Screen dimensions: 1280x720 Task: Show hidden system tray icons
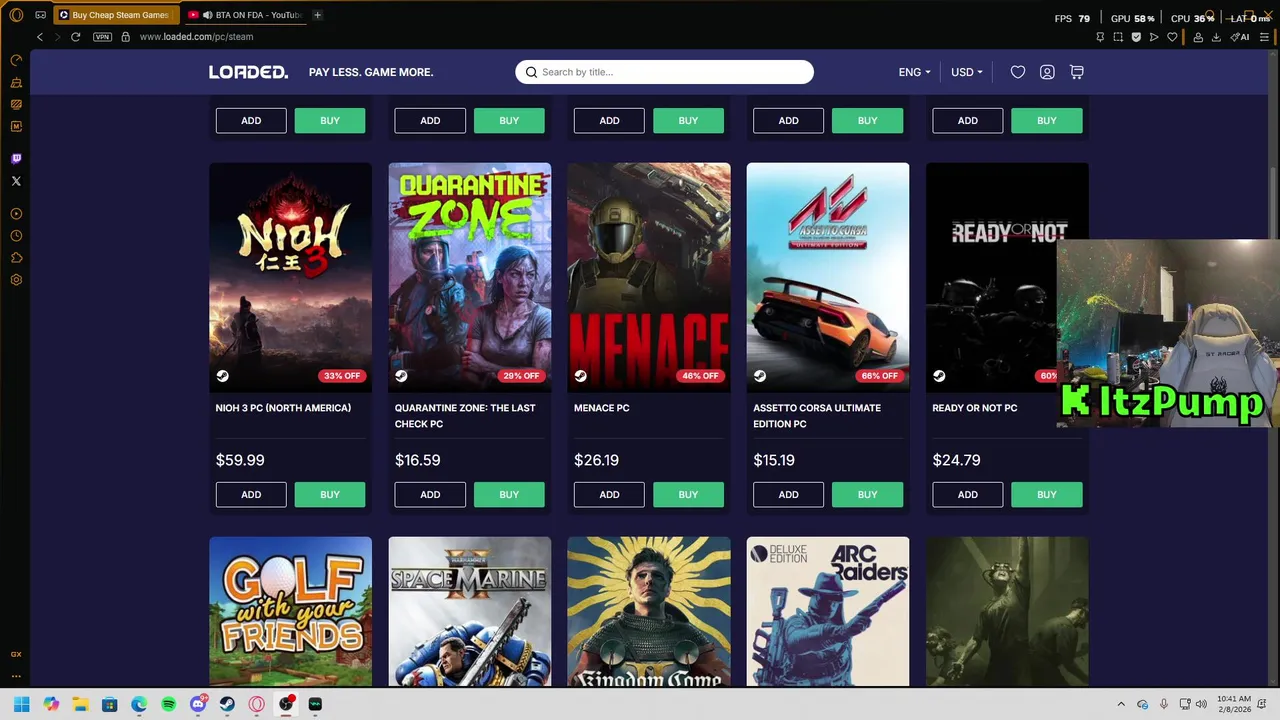tap(1121, 704)
